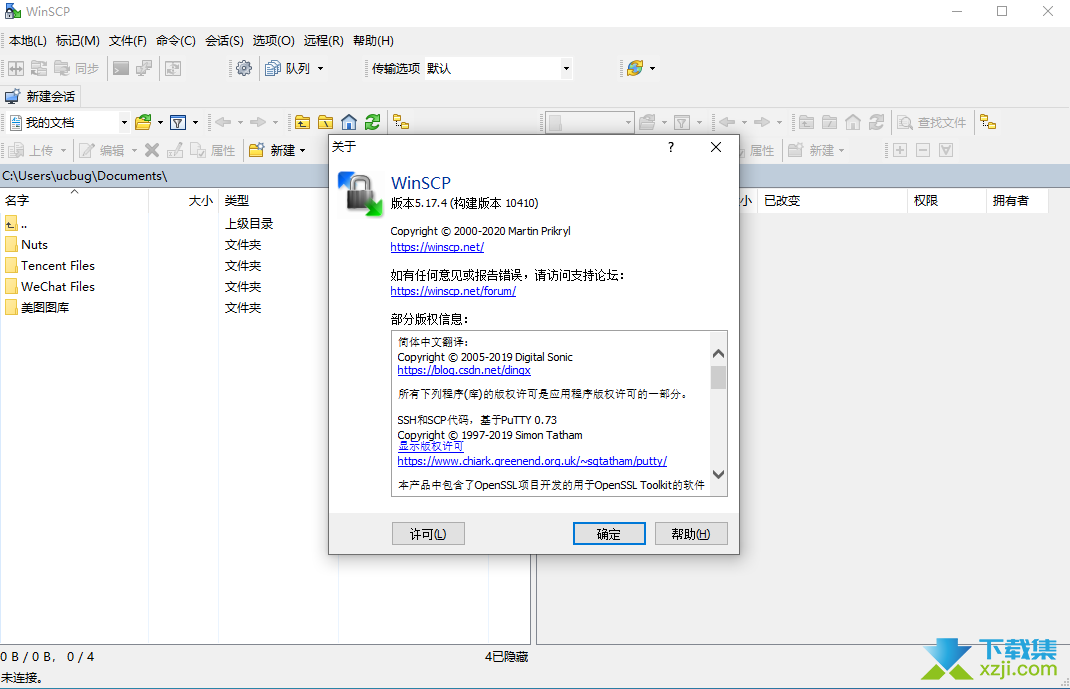Open the blog.csdn.net/dingx link

[x=464, y=370]
